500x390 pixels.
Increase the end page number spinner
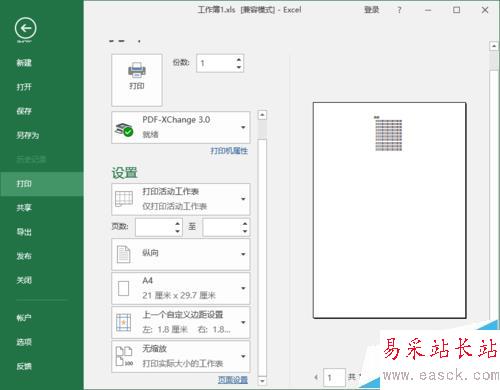pyautogui.click(x=245, y=224)
